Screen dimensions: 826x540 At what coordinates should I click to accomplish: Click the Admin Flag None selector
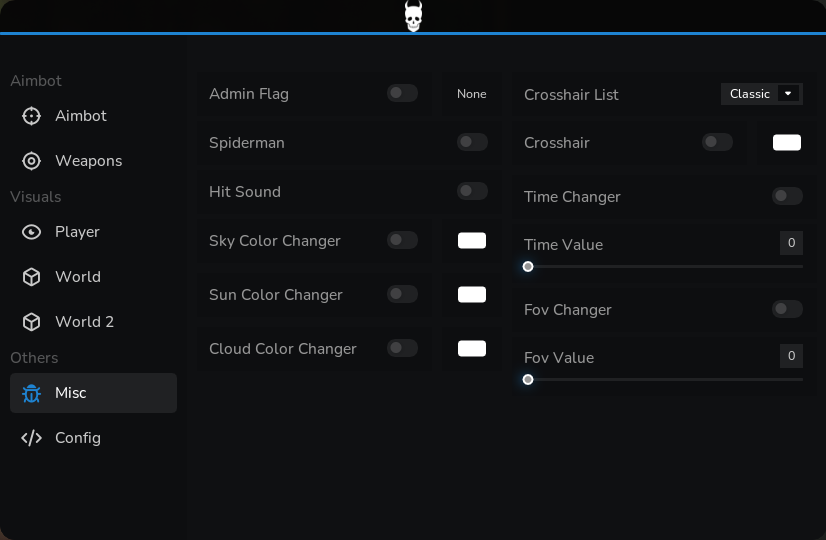pyautogui.click(x=471, y=94)
